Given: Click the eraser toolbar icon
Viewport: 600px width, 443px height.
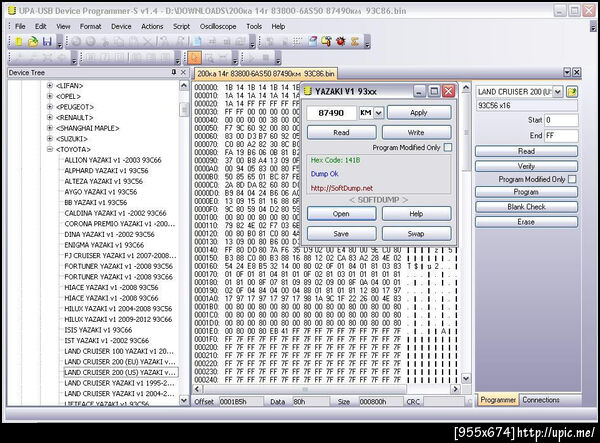Looking at the screenshot, I should click(x=312, y=41).
